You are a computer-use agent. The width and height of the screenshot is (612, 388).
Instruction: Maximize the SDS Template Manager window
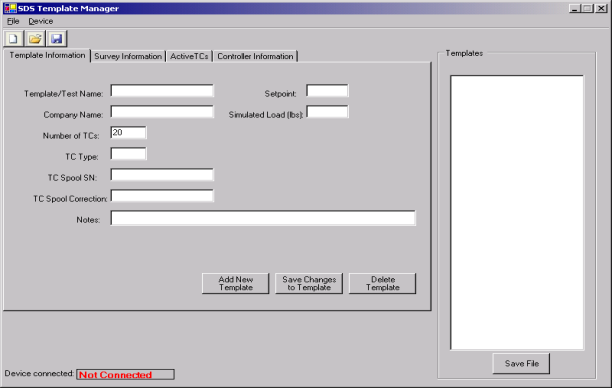(x=587, y=8)
